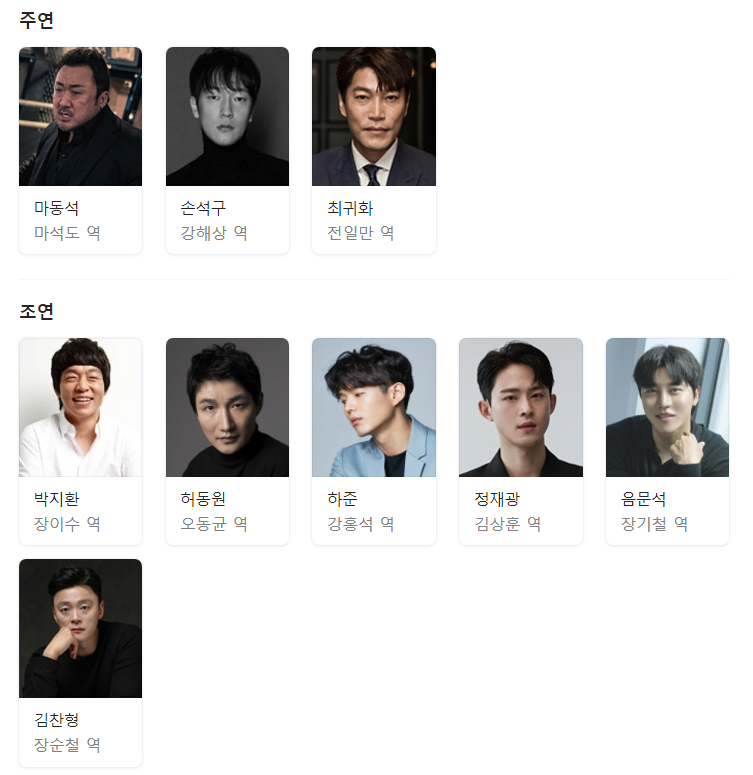Image resolution: width=753 pixels, height=775 pixels.
Task: Click the actor name 마동석
Action: (x=56, y=208)
